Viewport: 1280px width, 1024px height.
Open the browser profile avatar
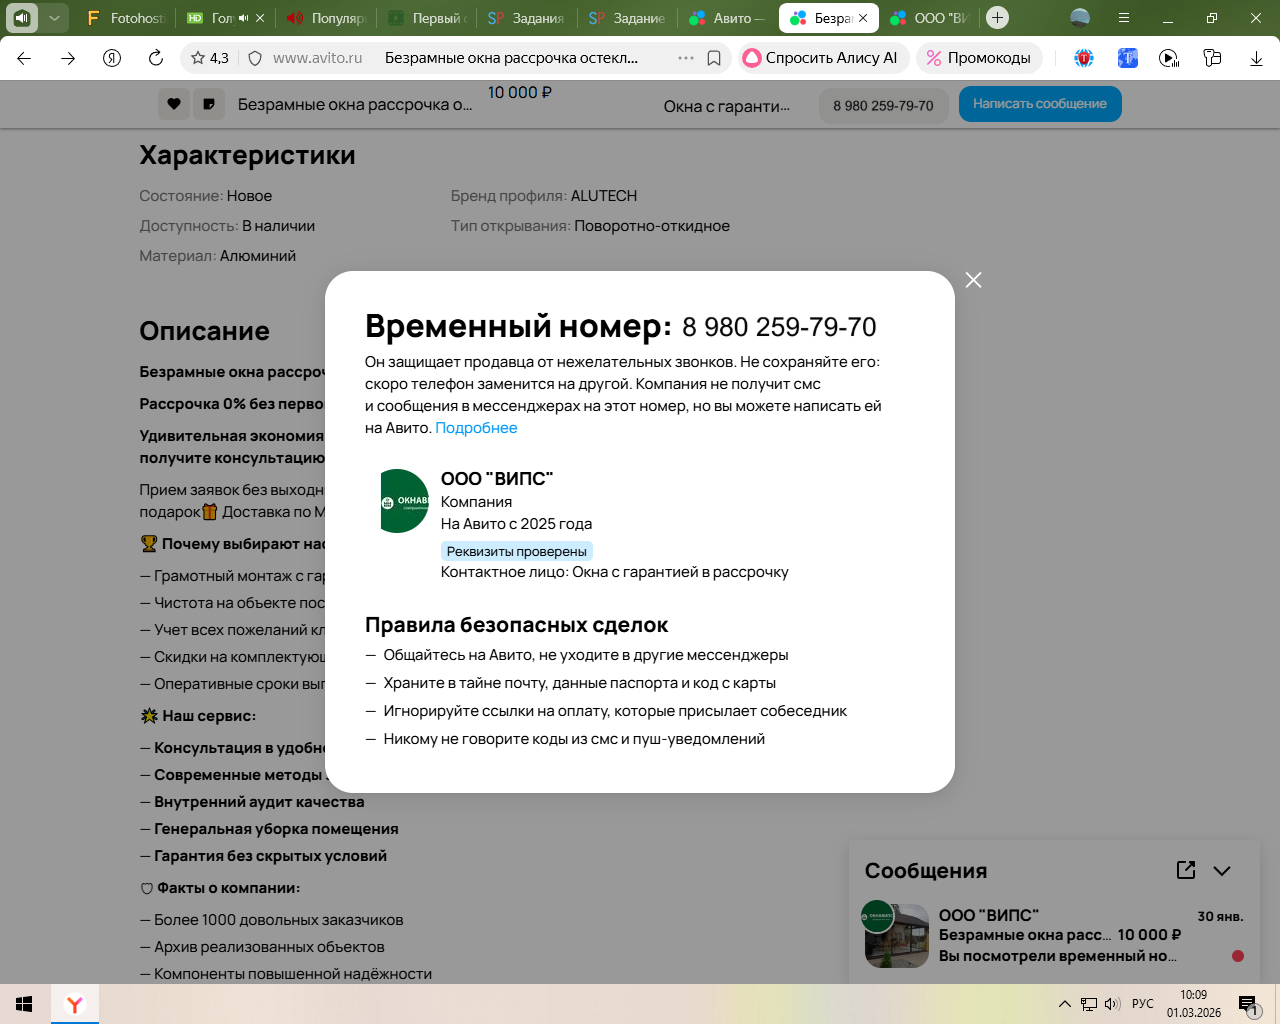tap(1080, 18)
